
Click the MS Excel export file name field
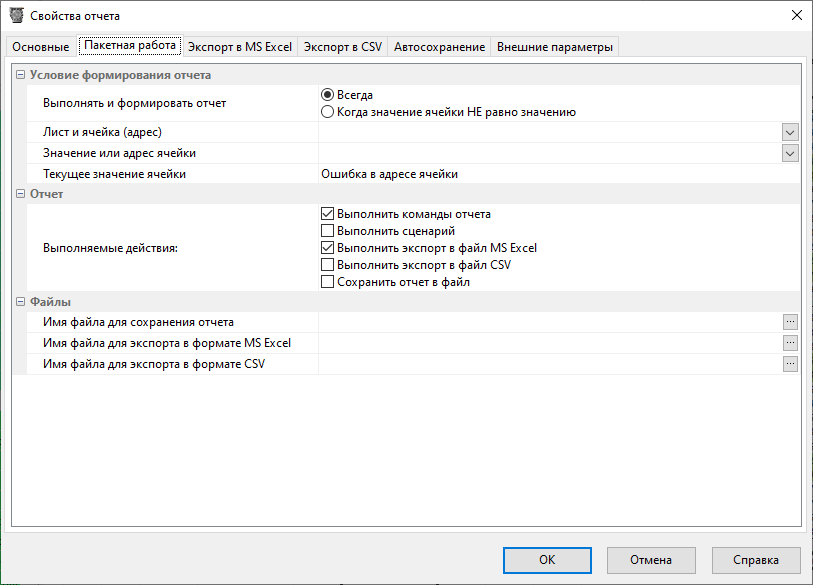(x=550, y=343)
